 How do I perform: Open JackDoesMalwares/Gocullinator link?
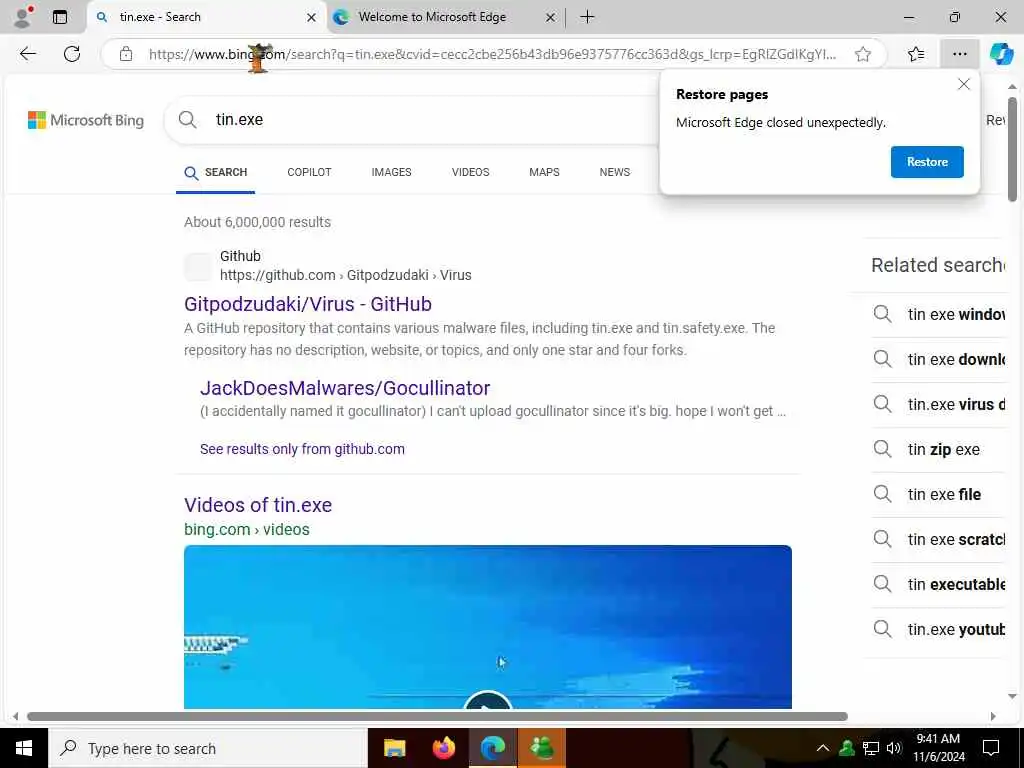pyautogui.click(x=345, y=388)
